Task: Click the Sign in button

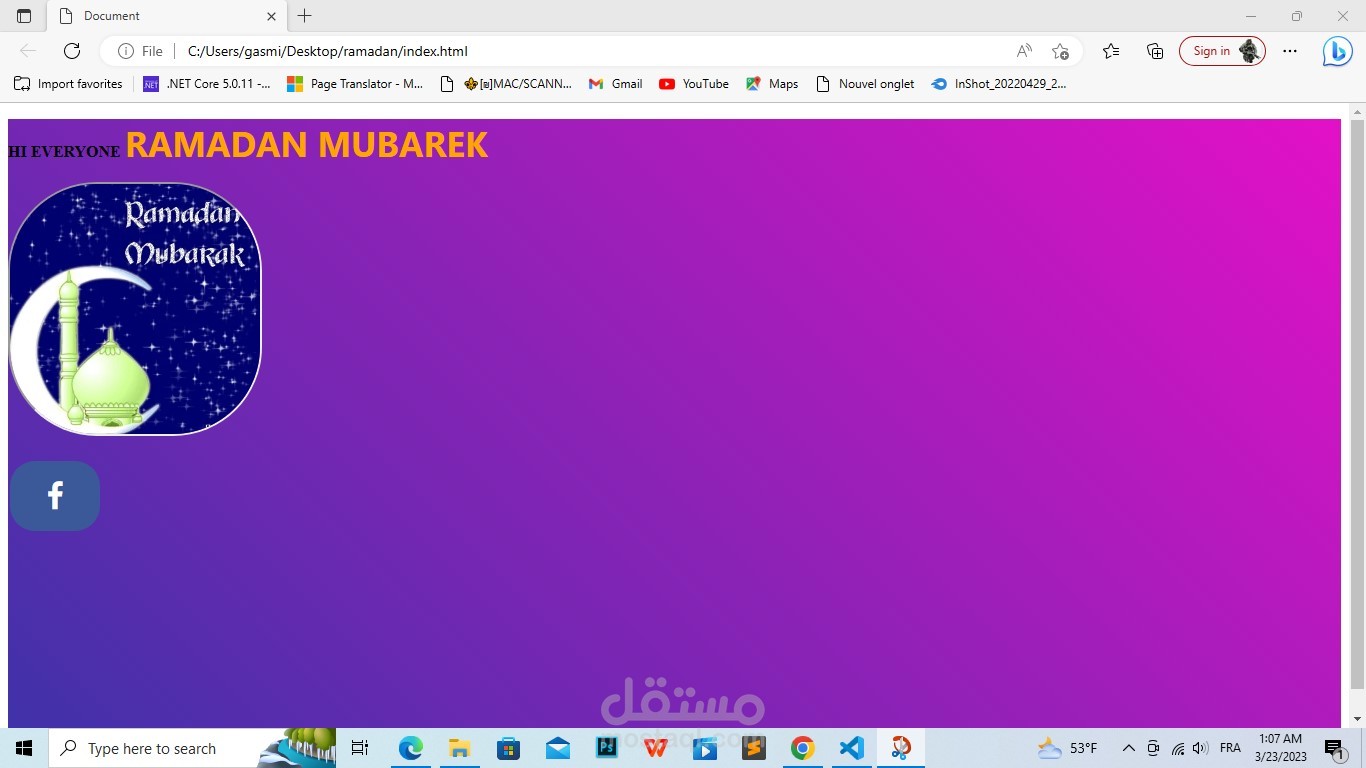Action: tap(1211, 51)
